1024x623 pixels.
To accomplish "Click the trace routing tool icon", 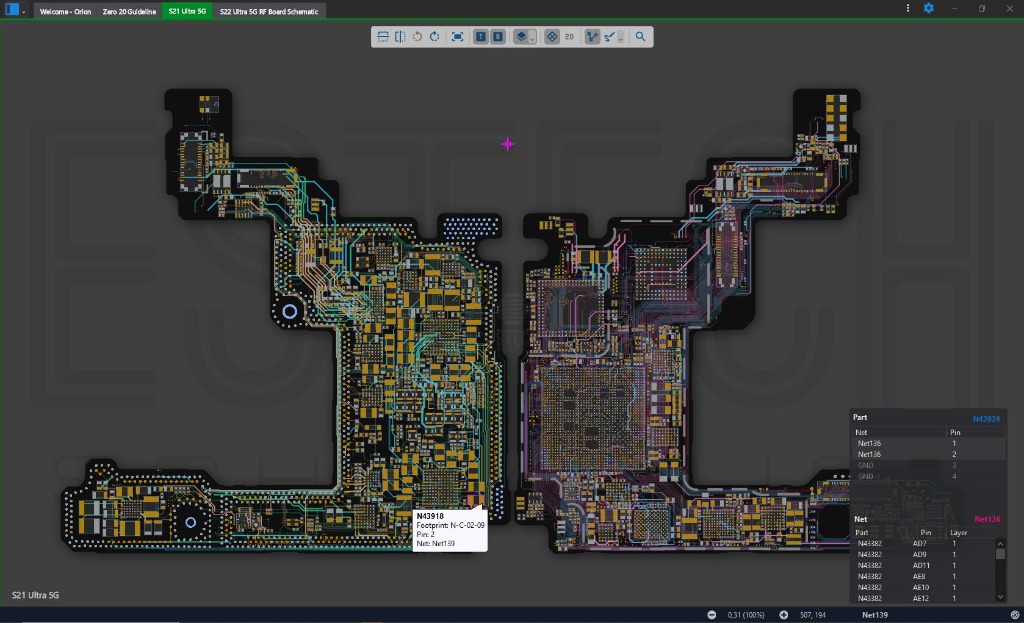I will pos(609,37).
